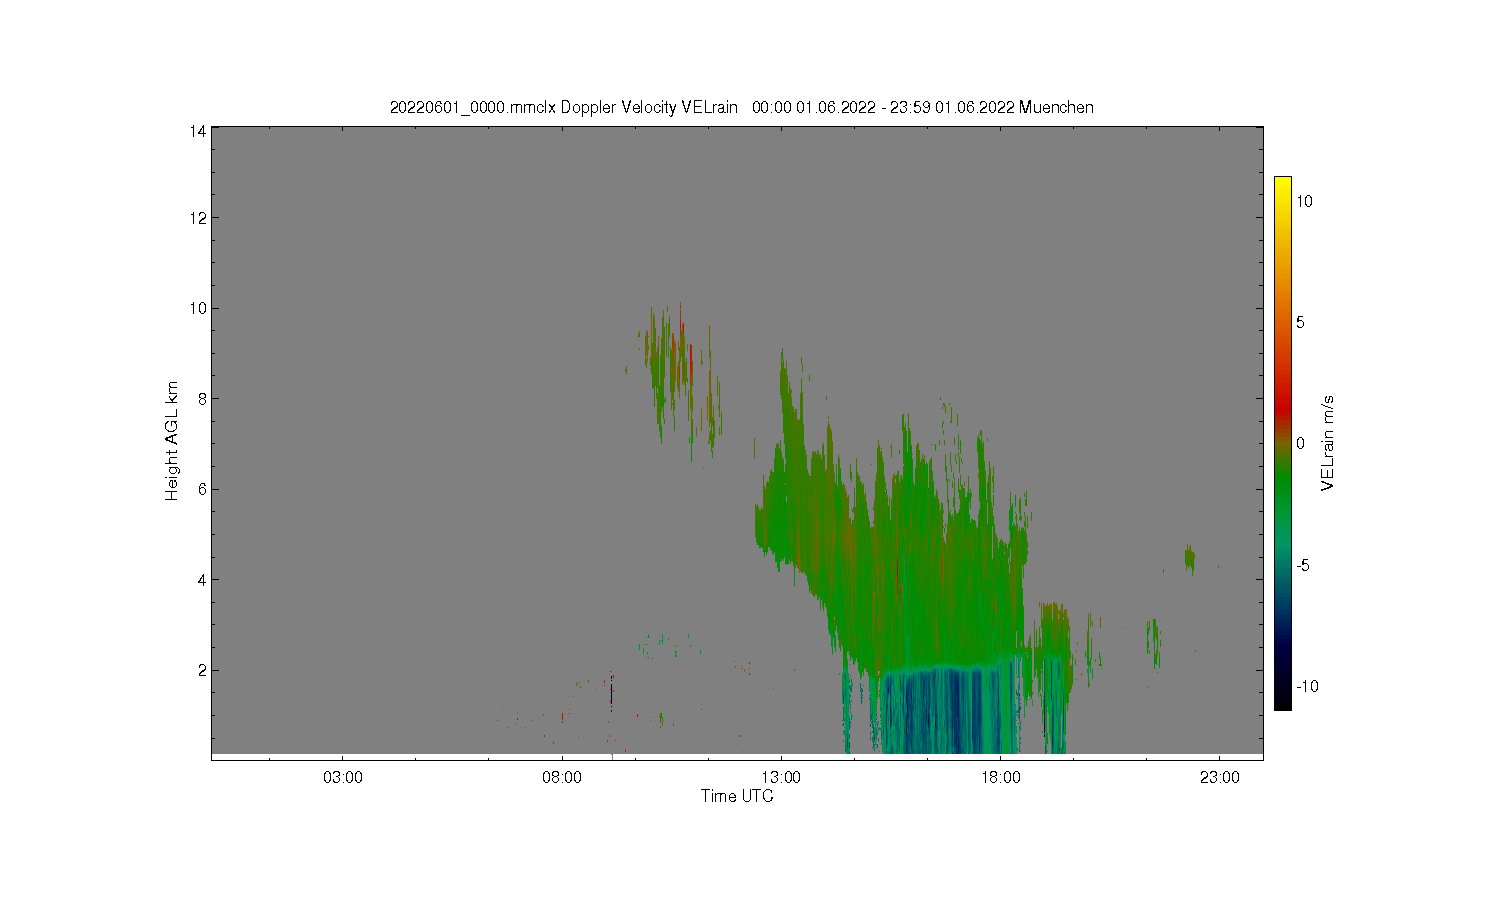
Task: Click the small isolated echo near 22:20 UTC
Action: [x=1189, y=559]
